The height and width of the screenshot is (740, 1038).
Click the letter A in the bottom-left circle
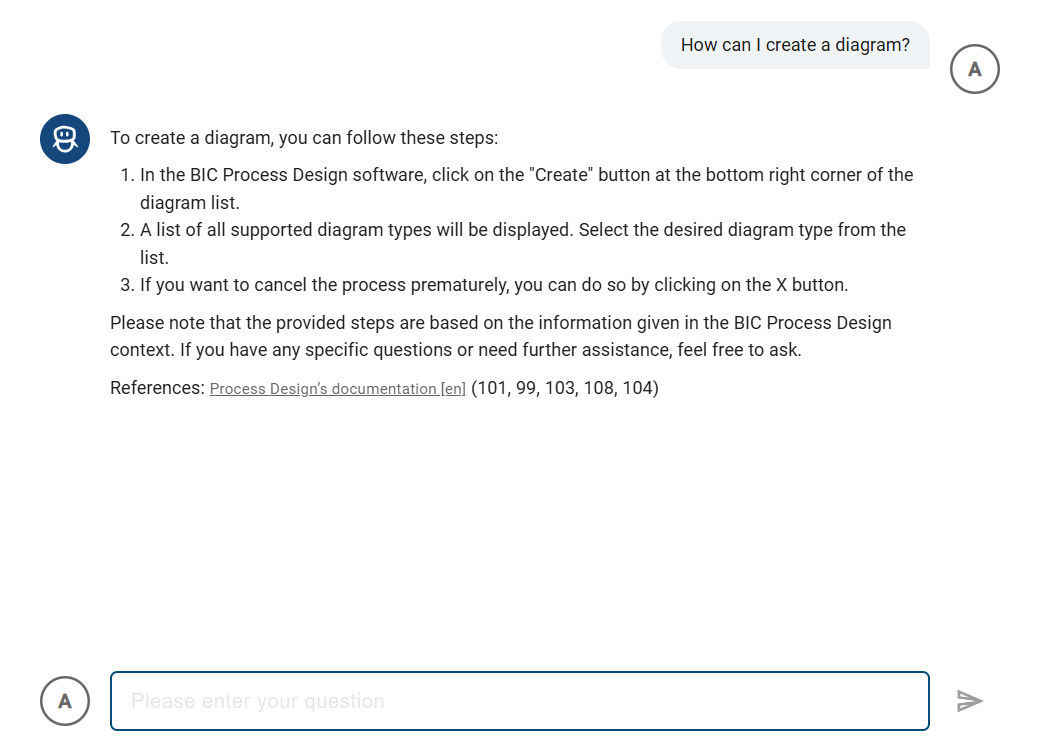[x=64, y=701]
